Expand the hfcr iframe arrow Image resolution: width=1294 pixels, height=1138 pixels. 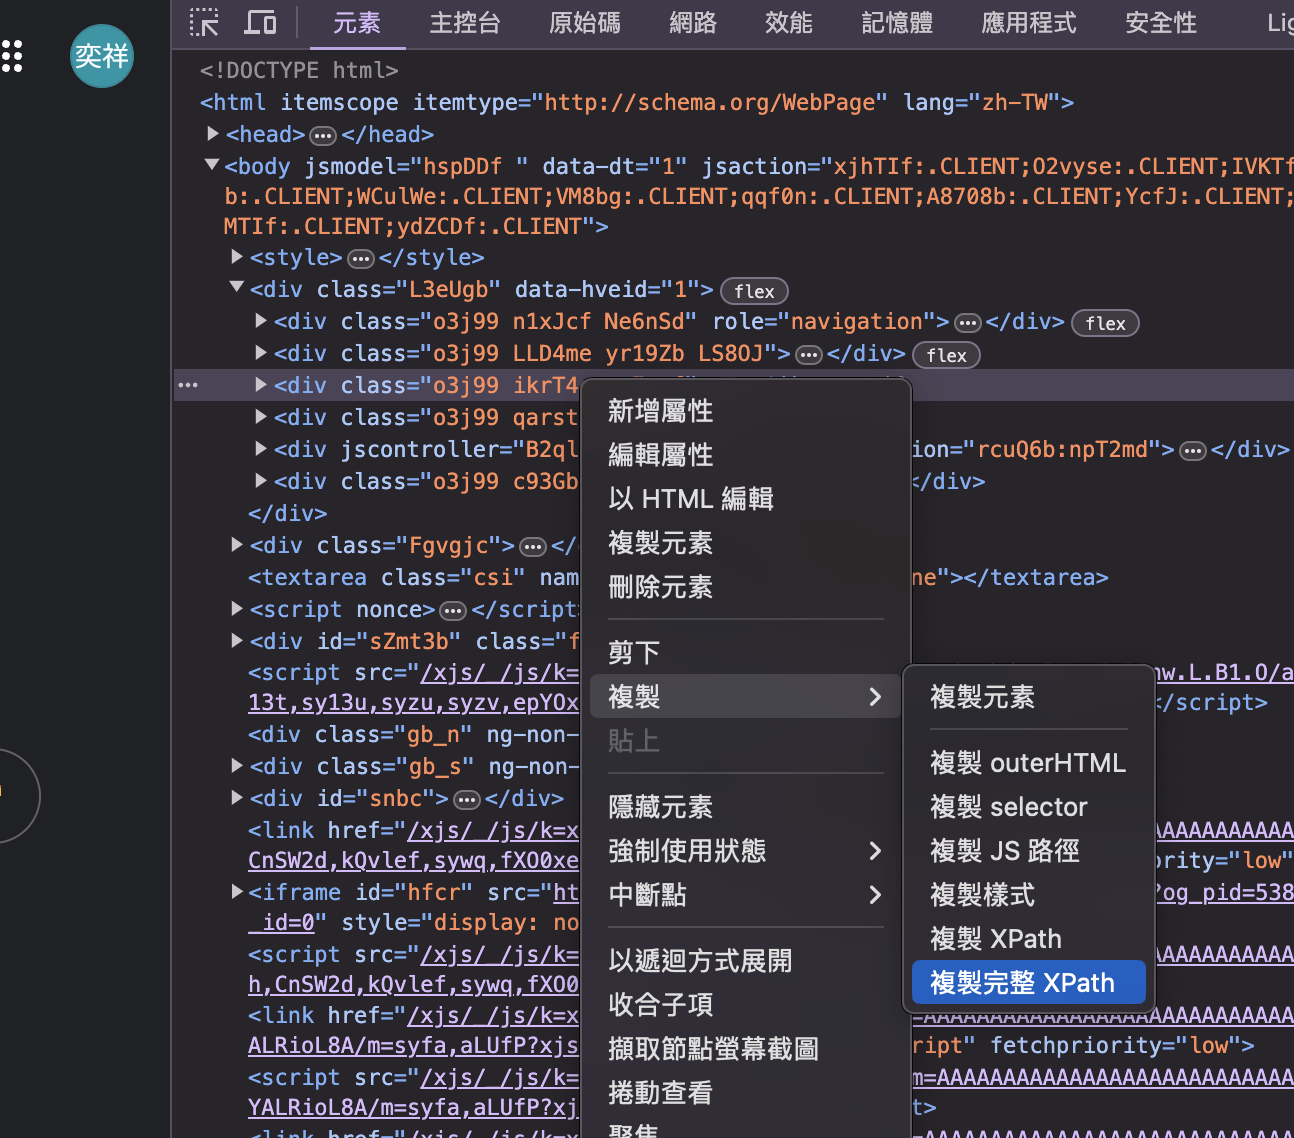237,891
